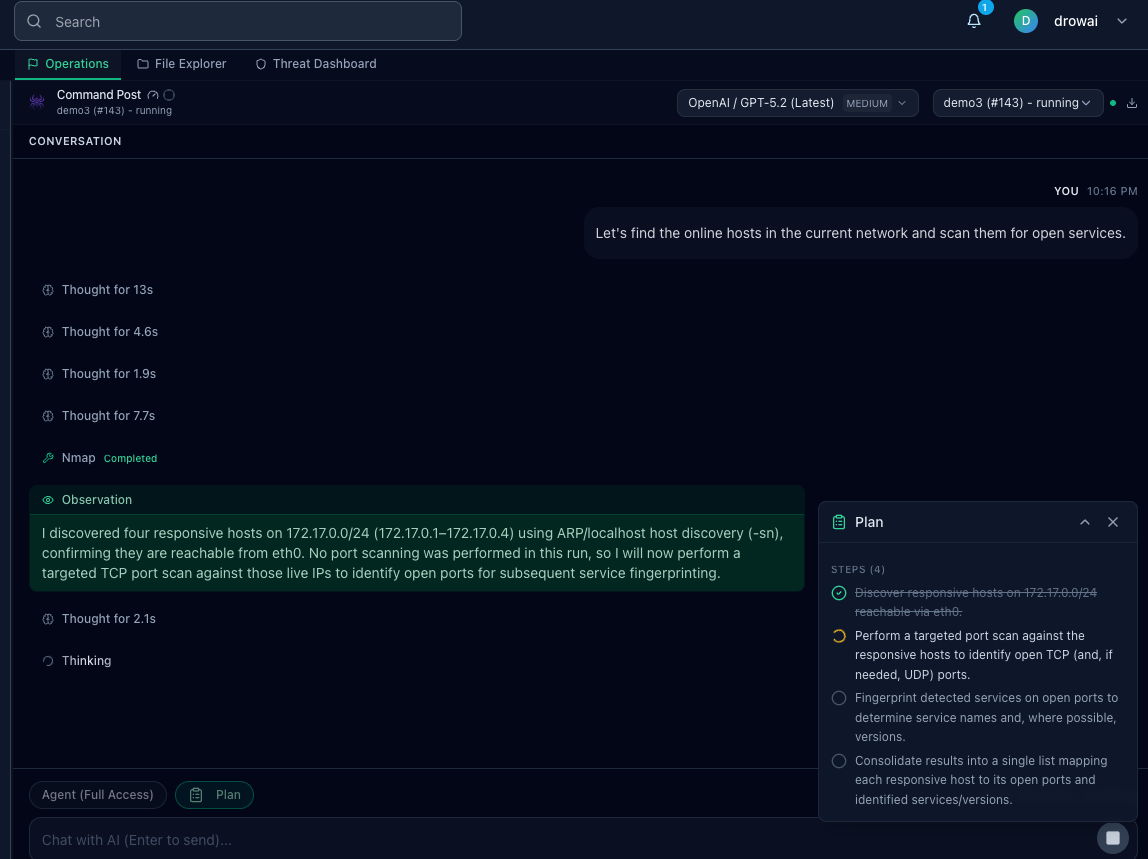The height and width of the screenshot is (859, 1148).
Task: Click the CONVERSATION section header
Action: 75,141
